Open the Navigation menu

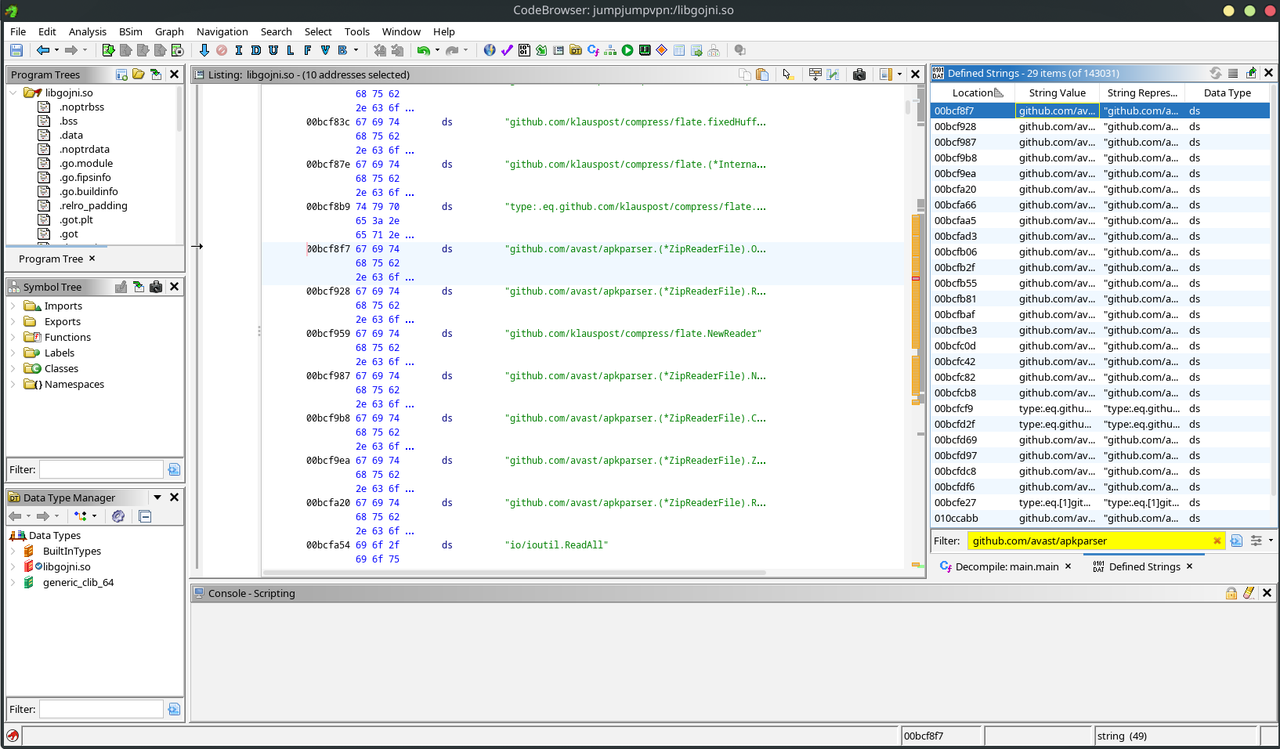click(222, 32)
